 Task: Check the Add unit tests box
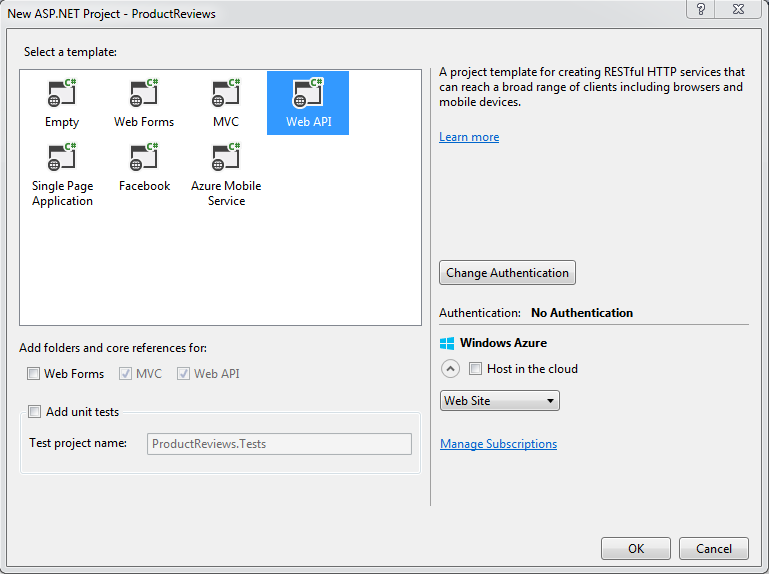point(34,412)
